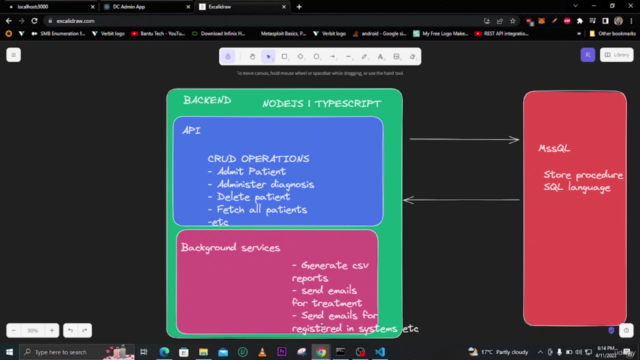Redo the last canvas action

84,330
